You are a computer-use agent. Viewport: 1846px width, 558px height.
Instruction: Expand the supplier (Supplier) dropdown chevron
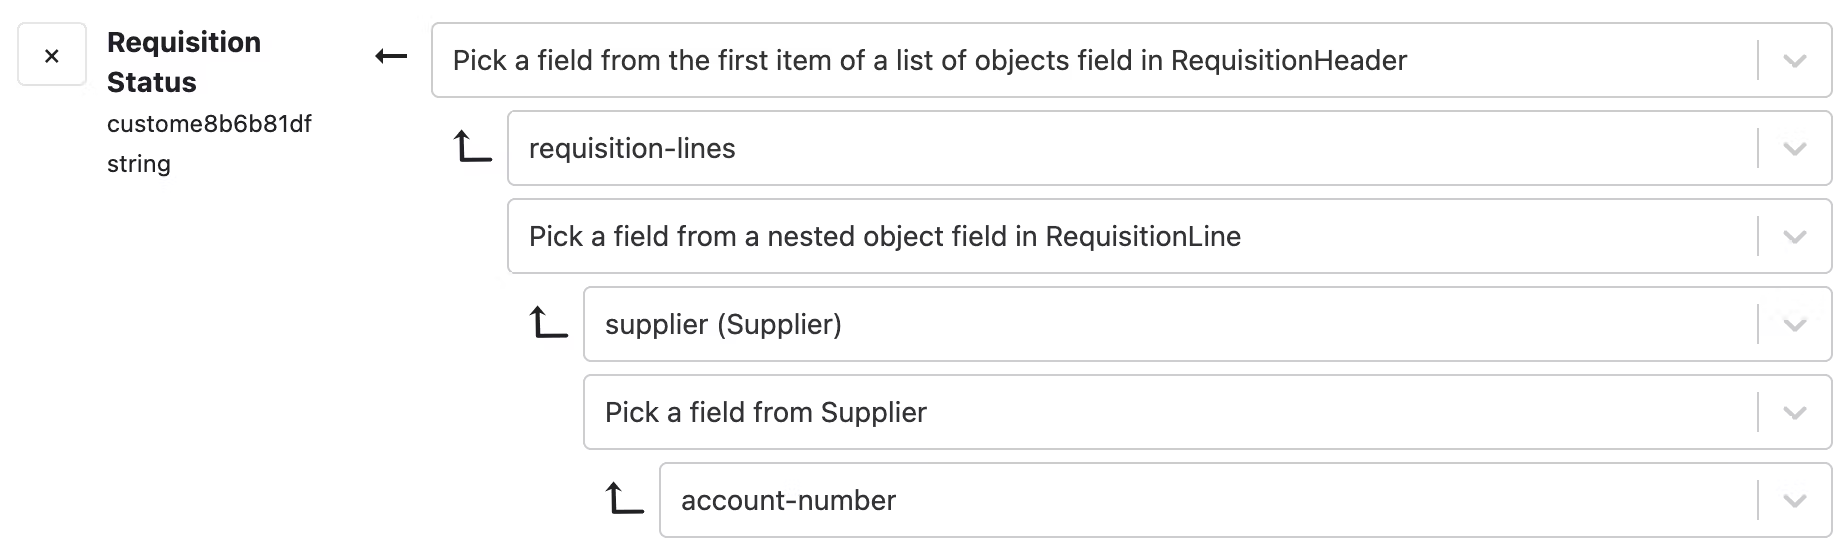point(1794,325)
